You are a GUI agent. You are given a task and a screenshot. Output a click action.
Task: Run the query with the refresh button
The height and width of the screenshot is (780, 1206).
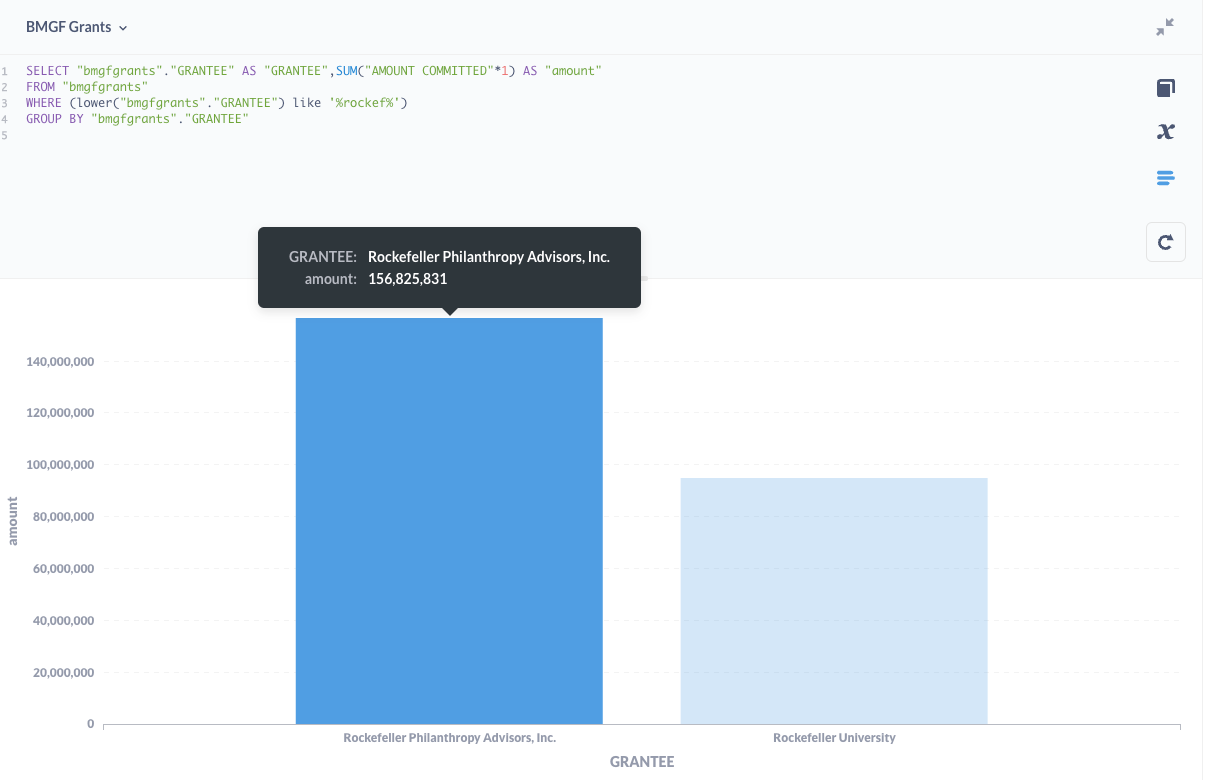click(1165, 242)
